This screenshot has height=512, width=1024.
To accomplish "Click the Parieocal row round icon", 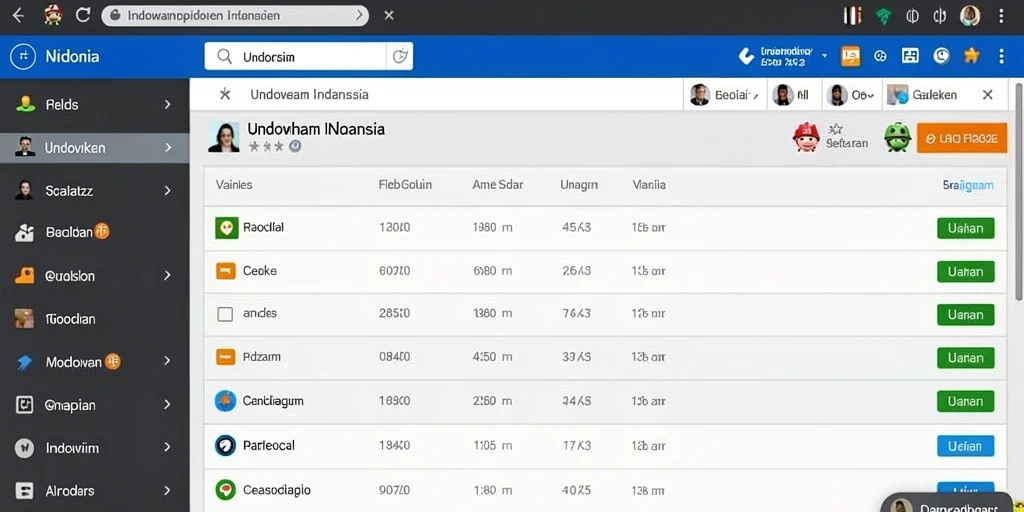I will (x=225, y=445).
